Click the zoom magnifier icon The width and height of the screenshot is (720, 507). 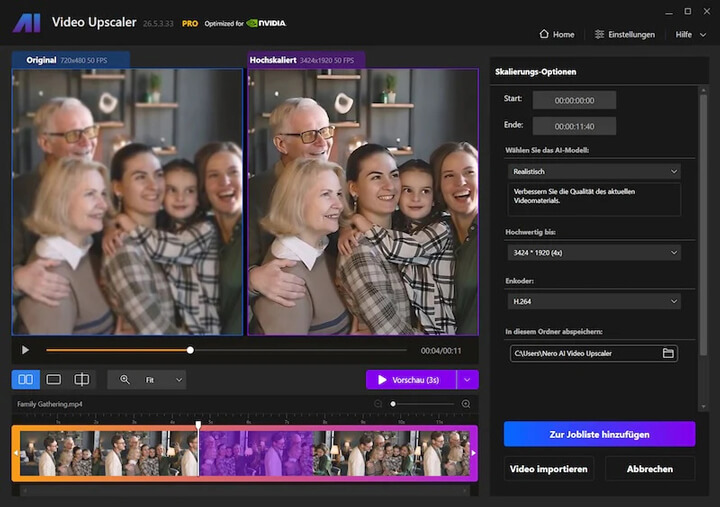coord(125,380)
